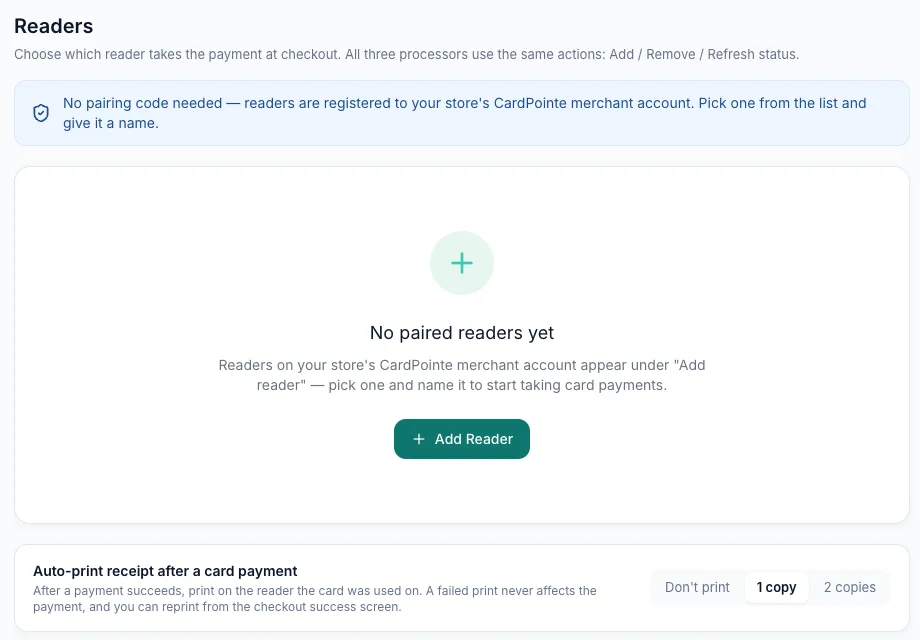Image resolution: width=920 pixels, height=640 pixels.
Task: Click the words Refresh status in subtitle
Action: point(753,54)
